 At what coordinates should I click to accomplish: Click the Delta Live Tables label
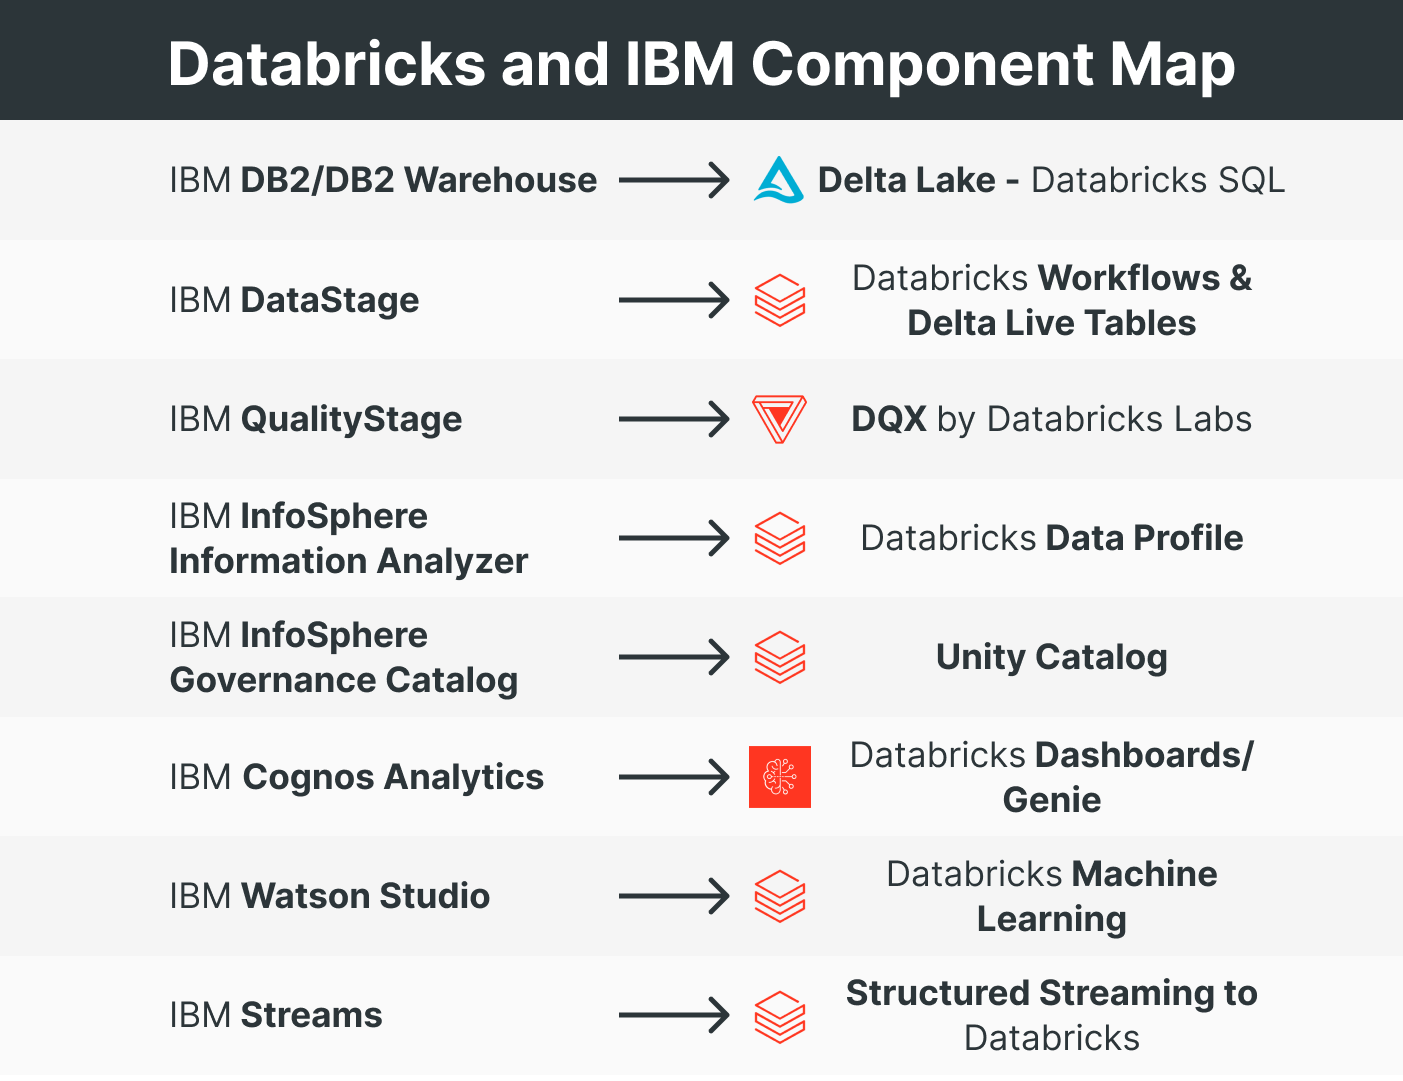pos(1051,322)
